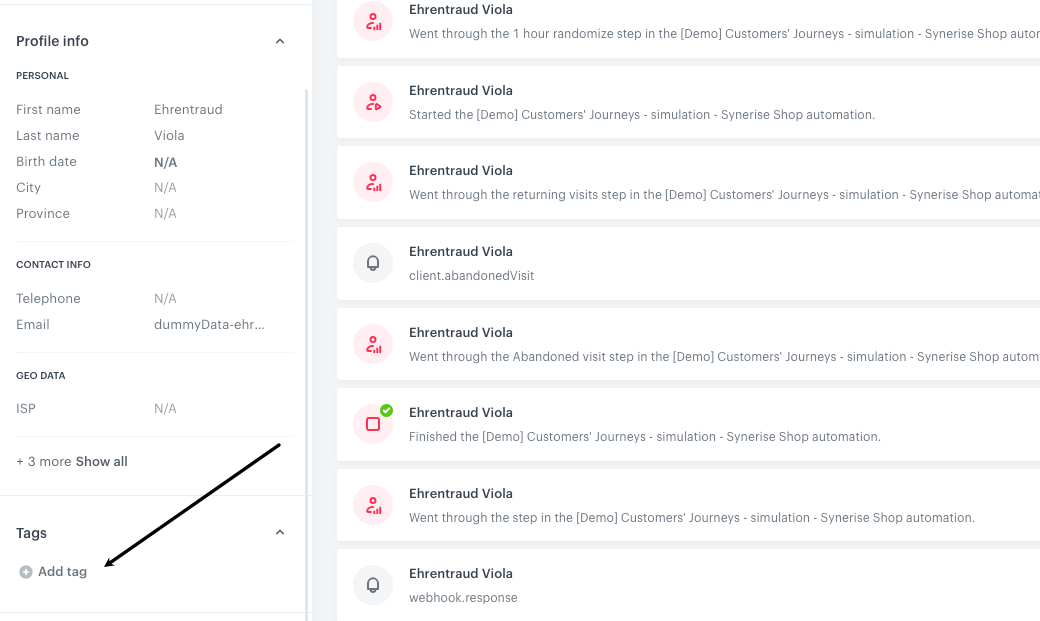Click the webhook.response bell icon

[x=373, y=585]
